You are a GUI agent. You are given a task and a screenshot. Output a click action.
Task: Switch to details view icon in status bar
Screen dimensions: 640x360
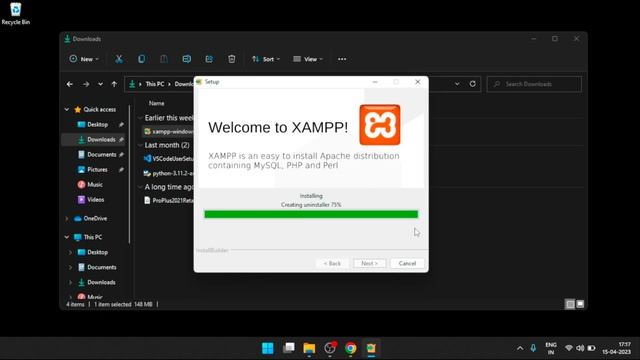pyautogui.click(x=570, y=304)
